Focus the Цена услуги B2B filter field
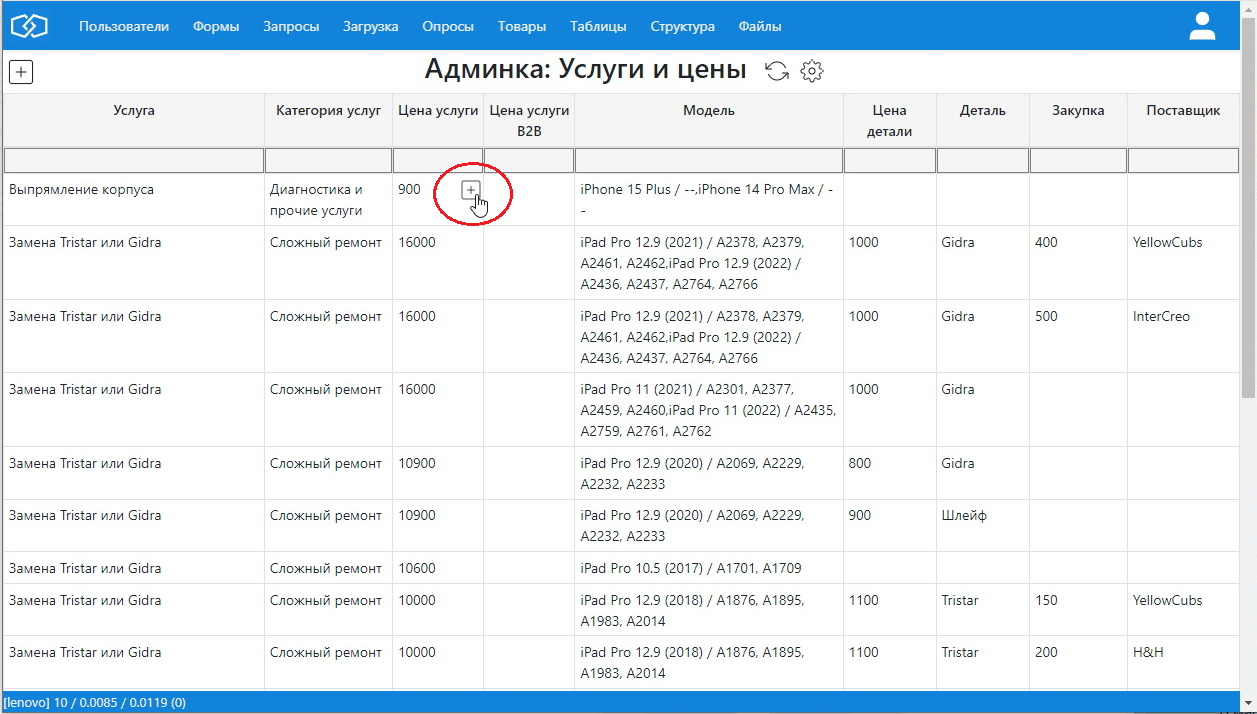Screen dimensions: 1257x714 click(529, 160)
